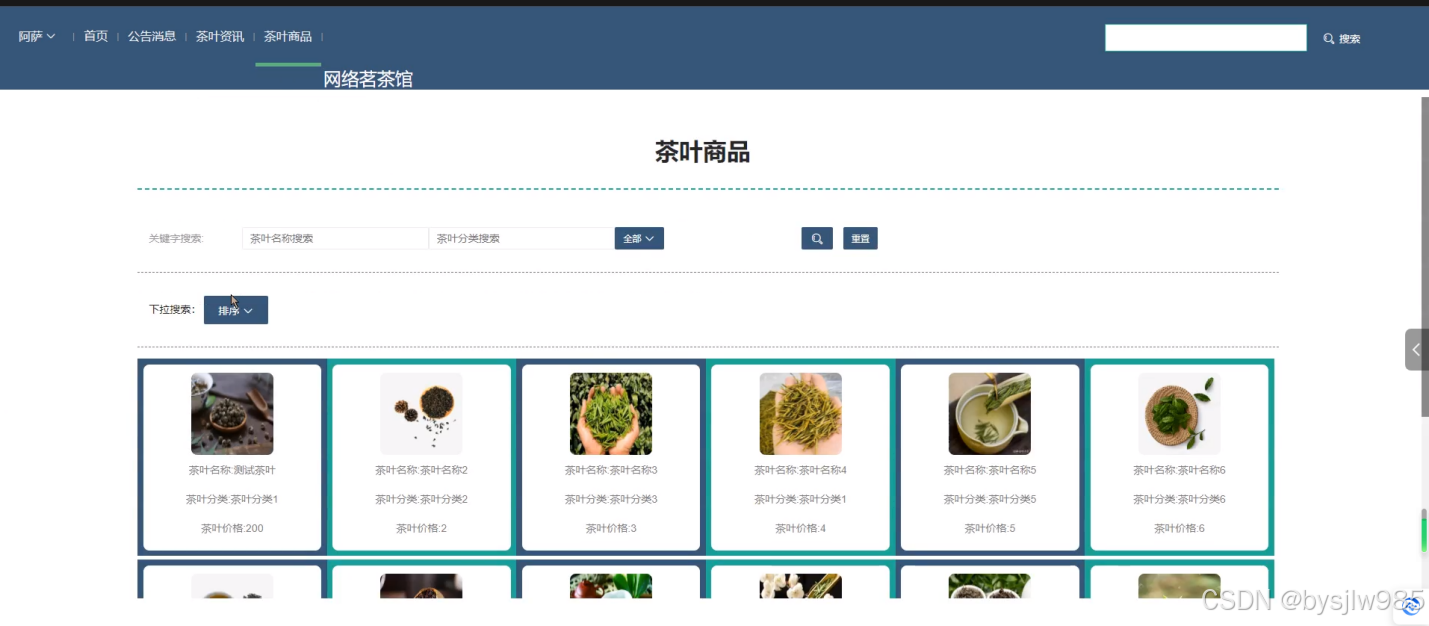The width and height of the screenshot is (1429, 626).
Task: Click the text 茶叶价格:200
Action: click(232, 528)
